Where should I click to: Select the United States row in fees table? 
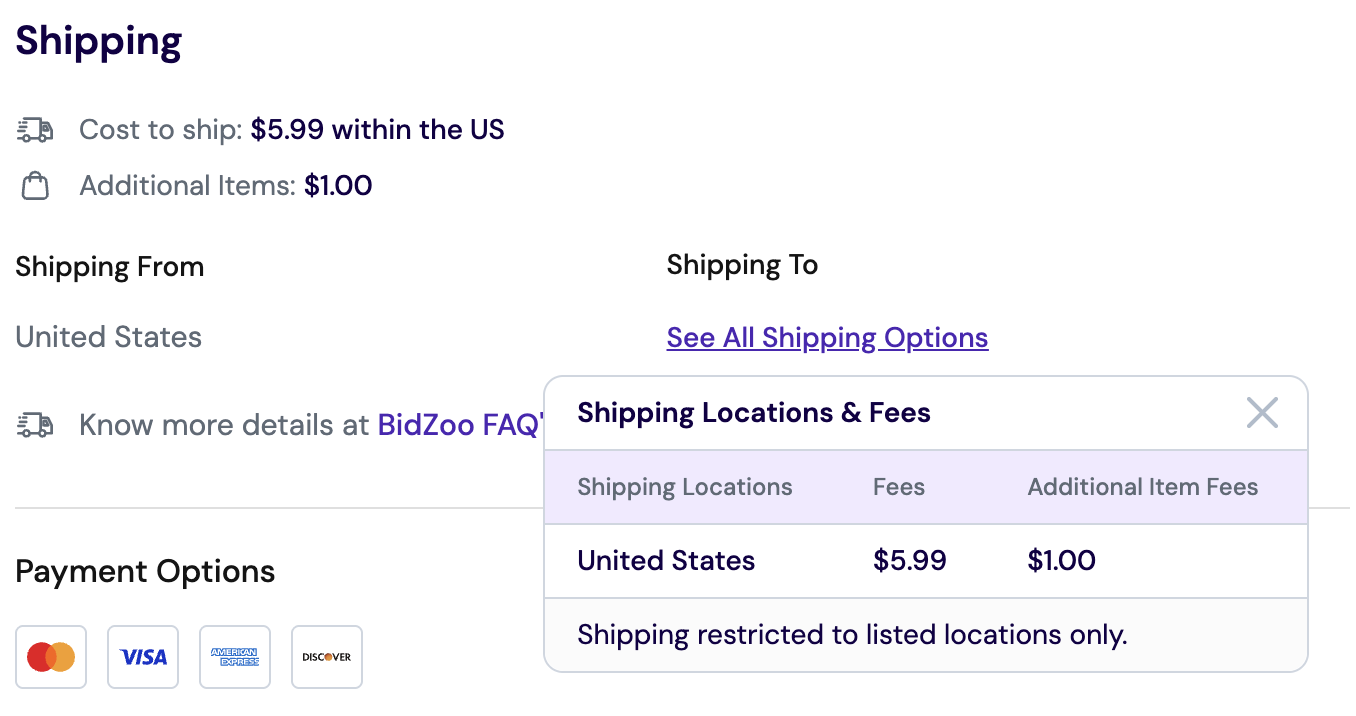point(666,560)
